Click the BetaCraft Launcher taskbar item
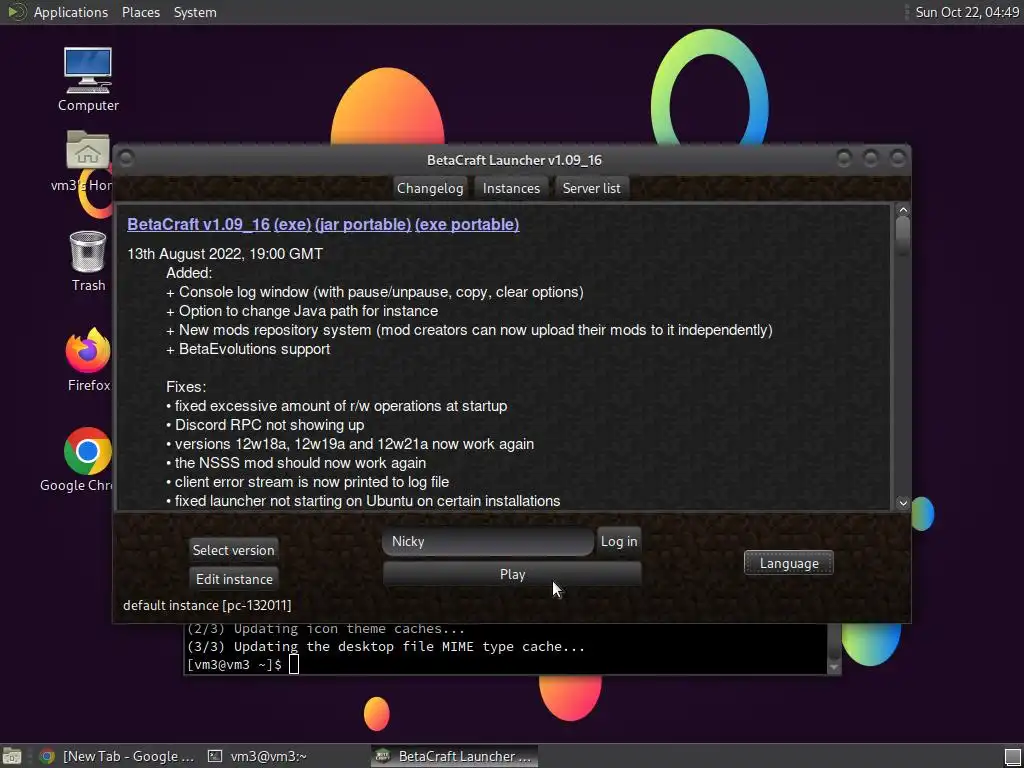This screenshot has height=768, width=1024. pyautogui.click(x=455, y=756)
